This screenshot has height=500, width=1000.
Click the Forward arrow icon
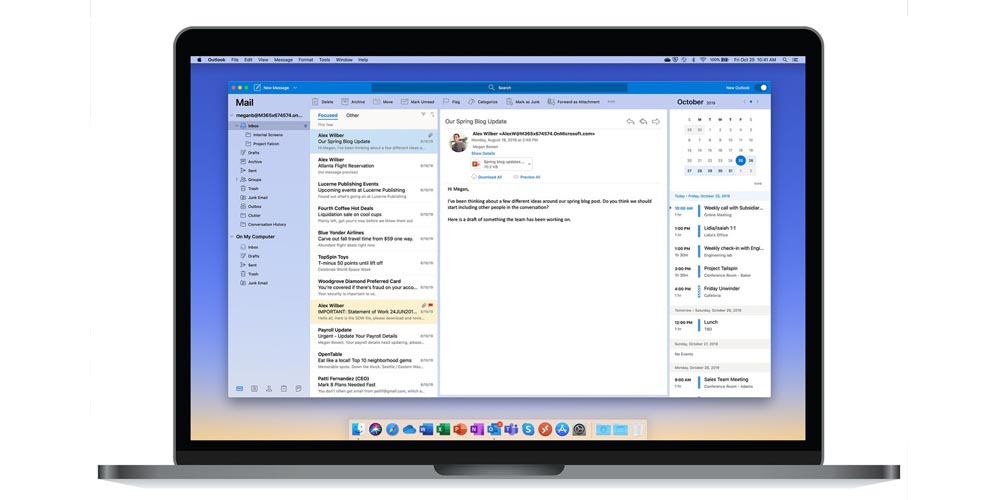[656, 121]
